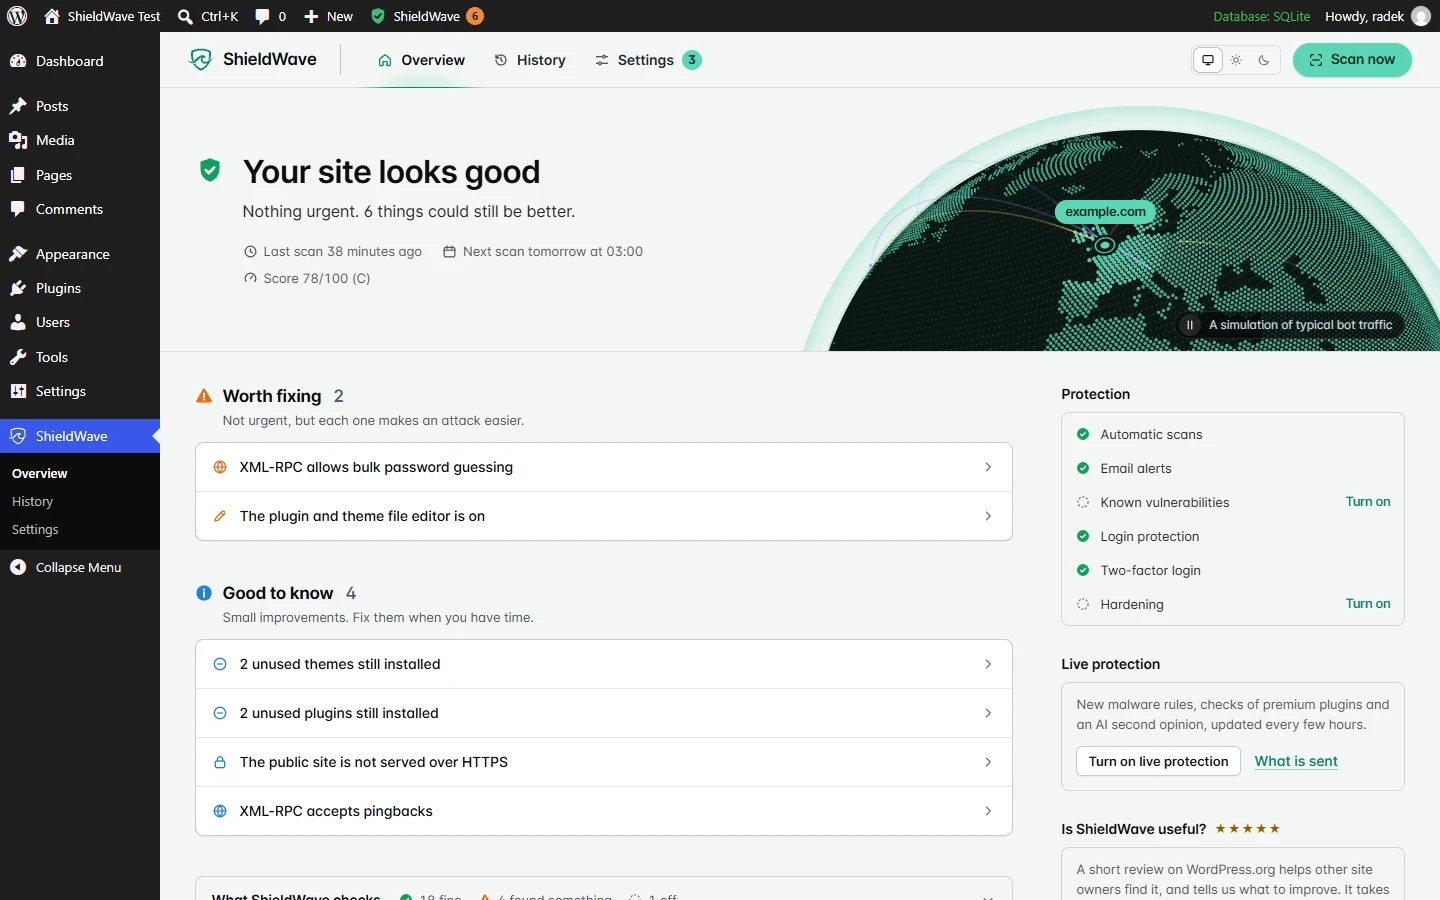This screenshot has width=1440, height=900.
Task: Click the Hardening dashed circle icon
Action: click(1083, 604)
